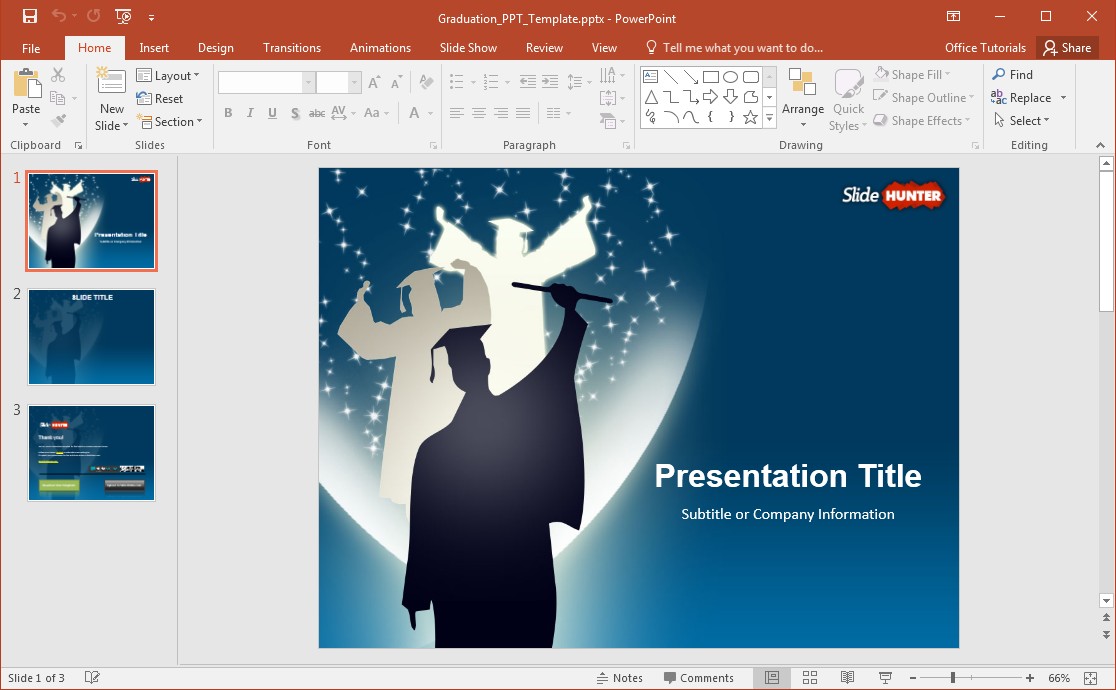The image size is (1116, 690).
Task: Open the Shape Effects menu
Action: point(922,120)
